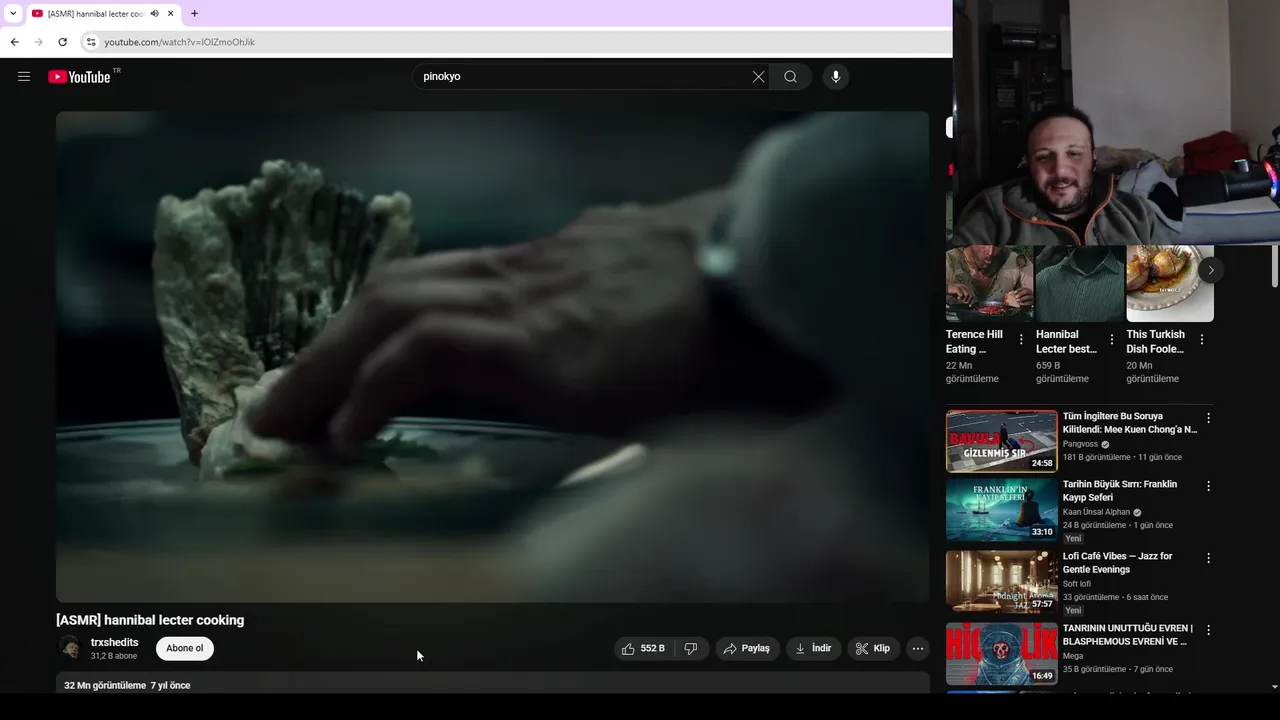Open the Pangvoss channel name
This screenshot has width=1280, height=720.
coord(1080,444)
